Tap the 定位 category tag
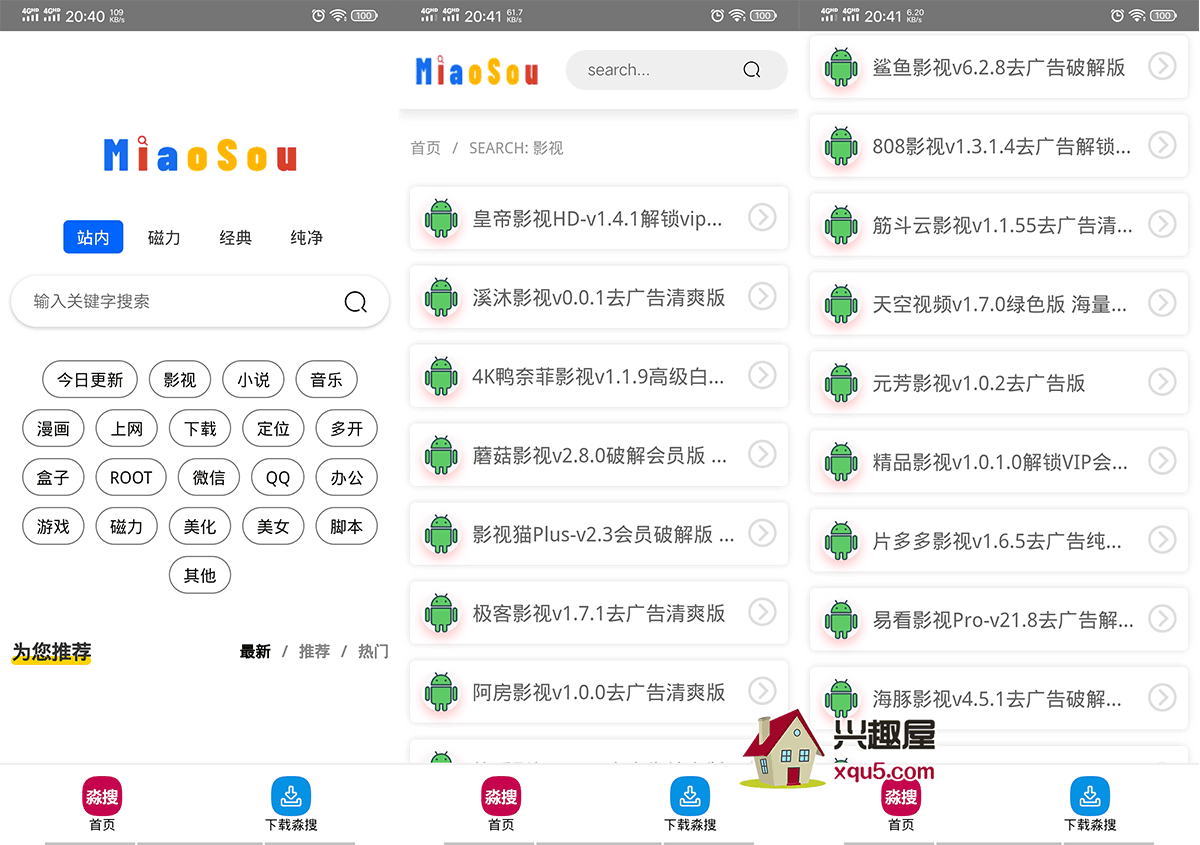The width and height of the screenshot is (1200, 845). coord(273,429)
